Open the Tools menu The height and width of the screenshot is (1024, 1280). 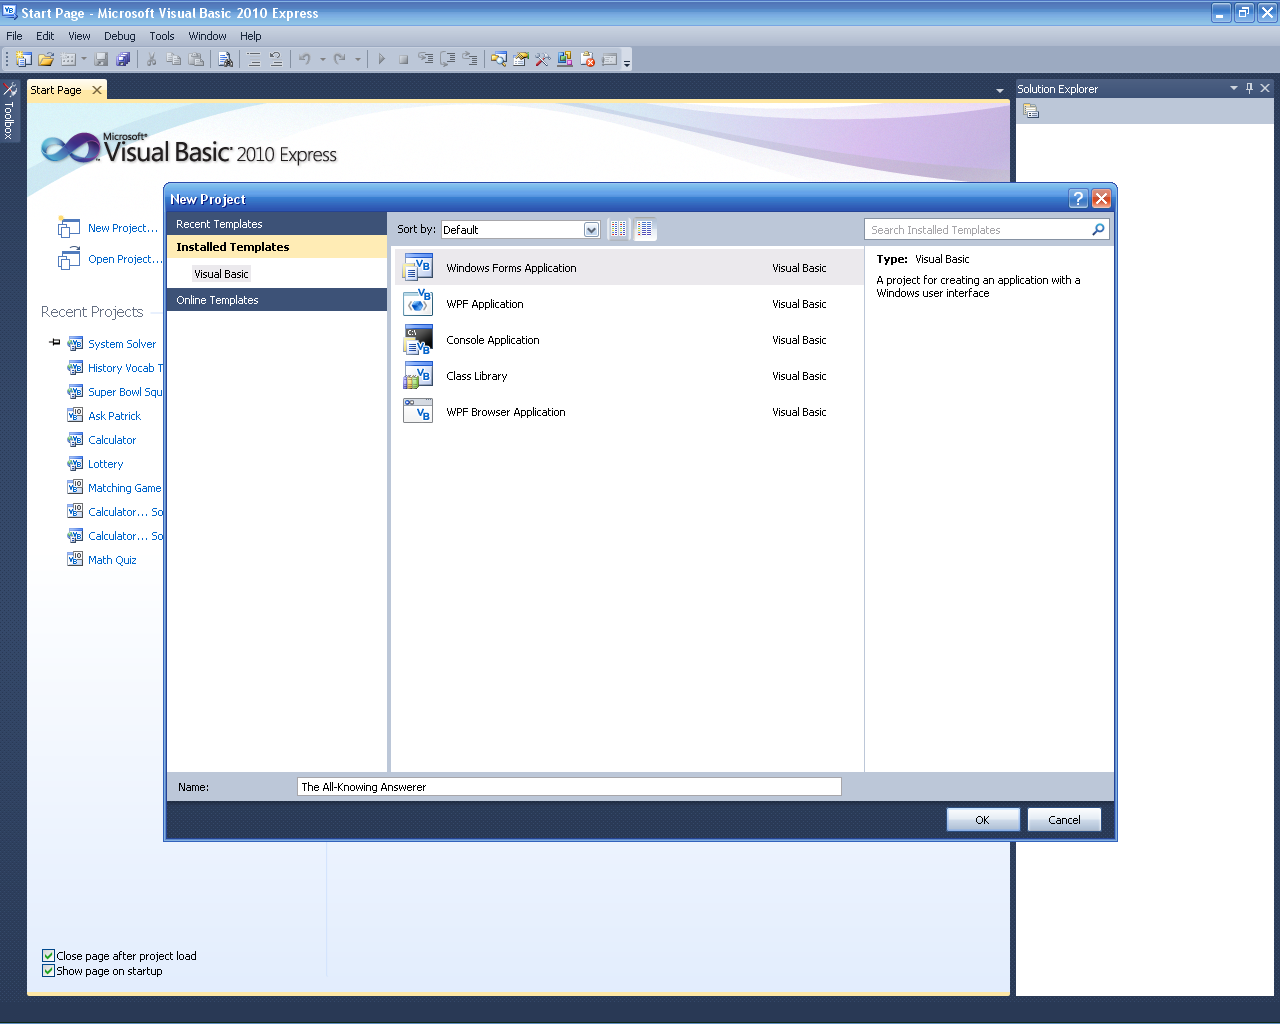coord(162,36)
